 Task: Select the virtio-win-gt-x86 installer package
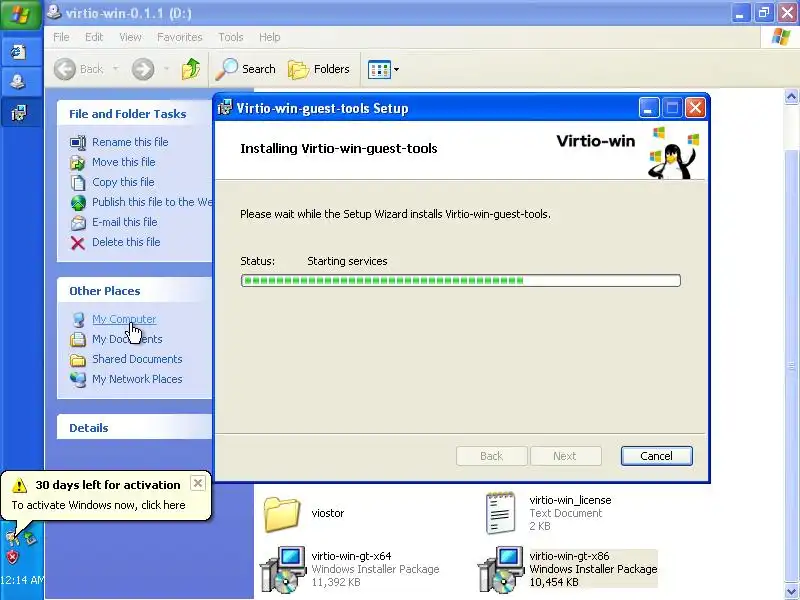(x=567, y=569)
